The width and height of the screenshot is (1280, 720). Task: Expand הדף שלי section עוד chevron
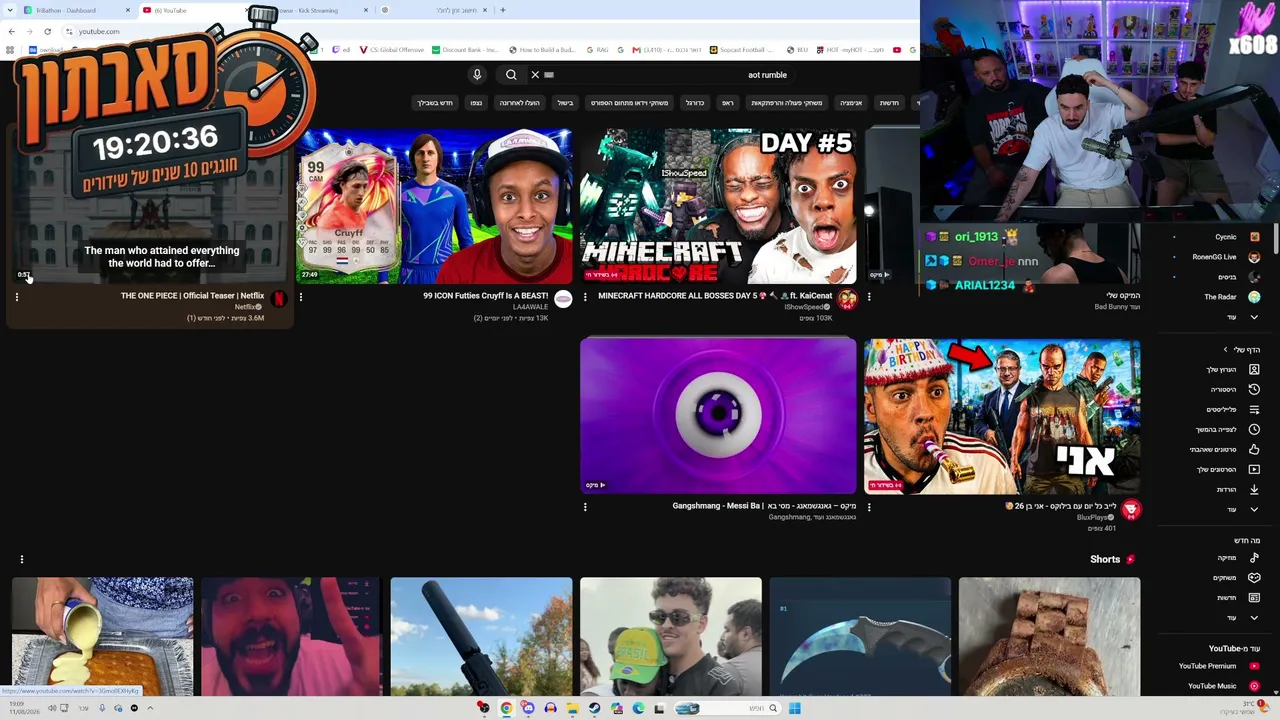[x=1254, y=510]
